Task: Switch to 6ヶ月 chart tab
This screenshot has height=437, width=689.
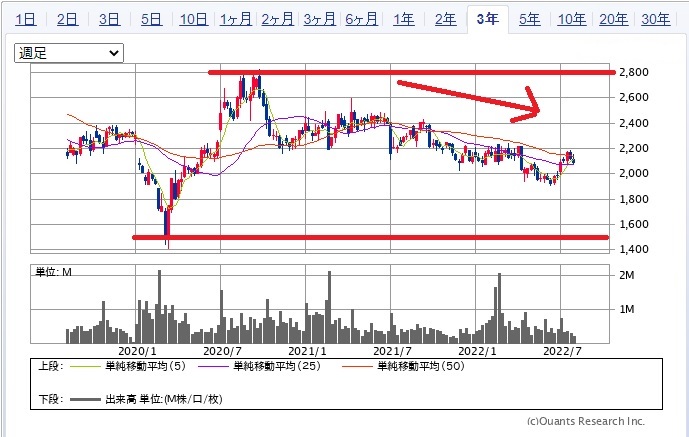Action: pyautogui.click(x=361, y=19)
